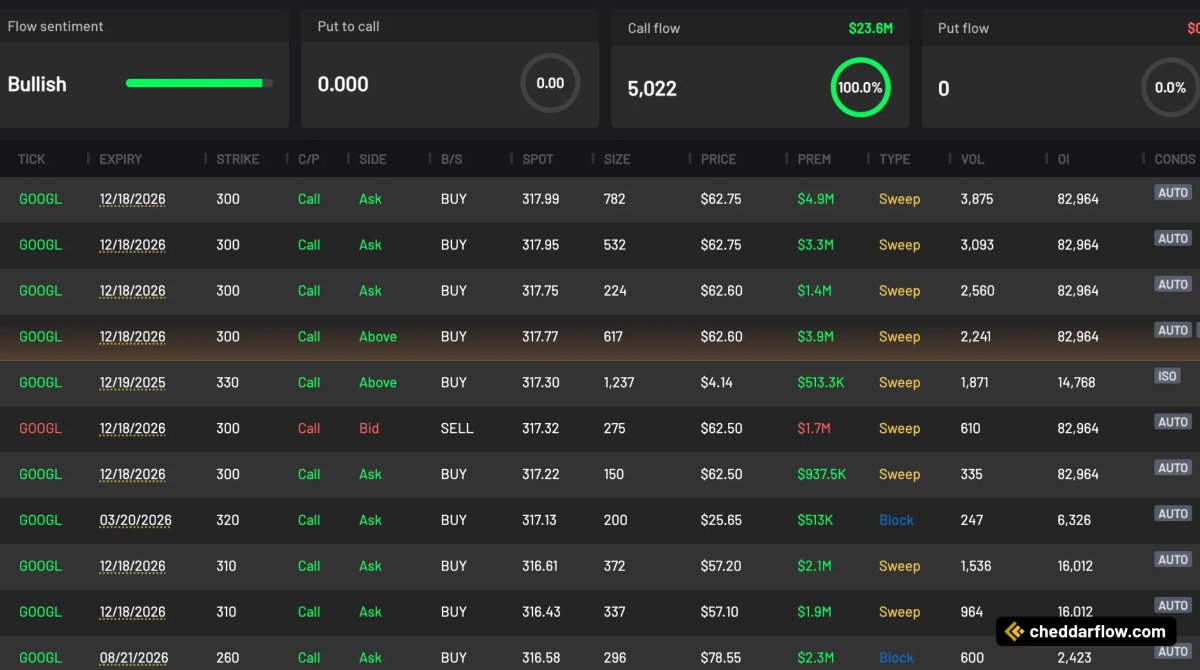Click Sweep type in the 3,093 volume row
Viewport: 1200px width, 670px height.
pos(899,245)
